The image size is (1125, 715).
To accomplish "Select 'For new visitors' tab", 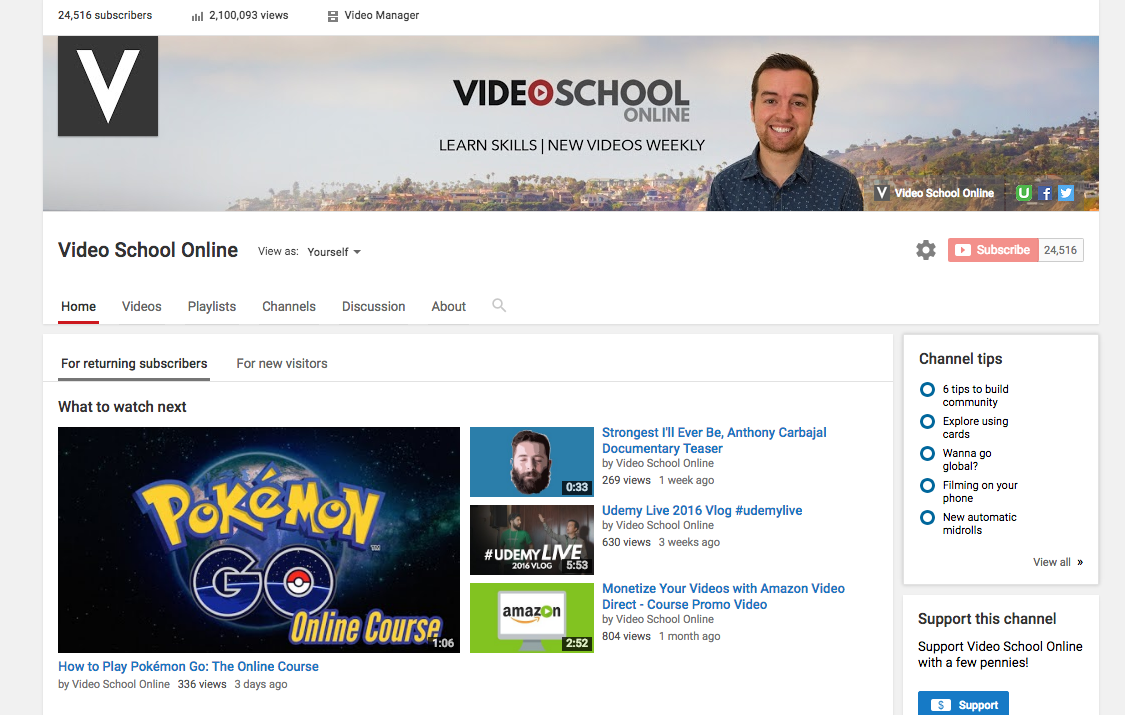I will click(282, 364).
